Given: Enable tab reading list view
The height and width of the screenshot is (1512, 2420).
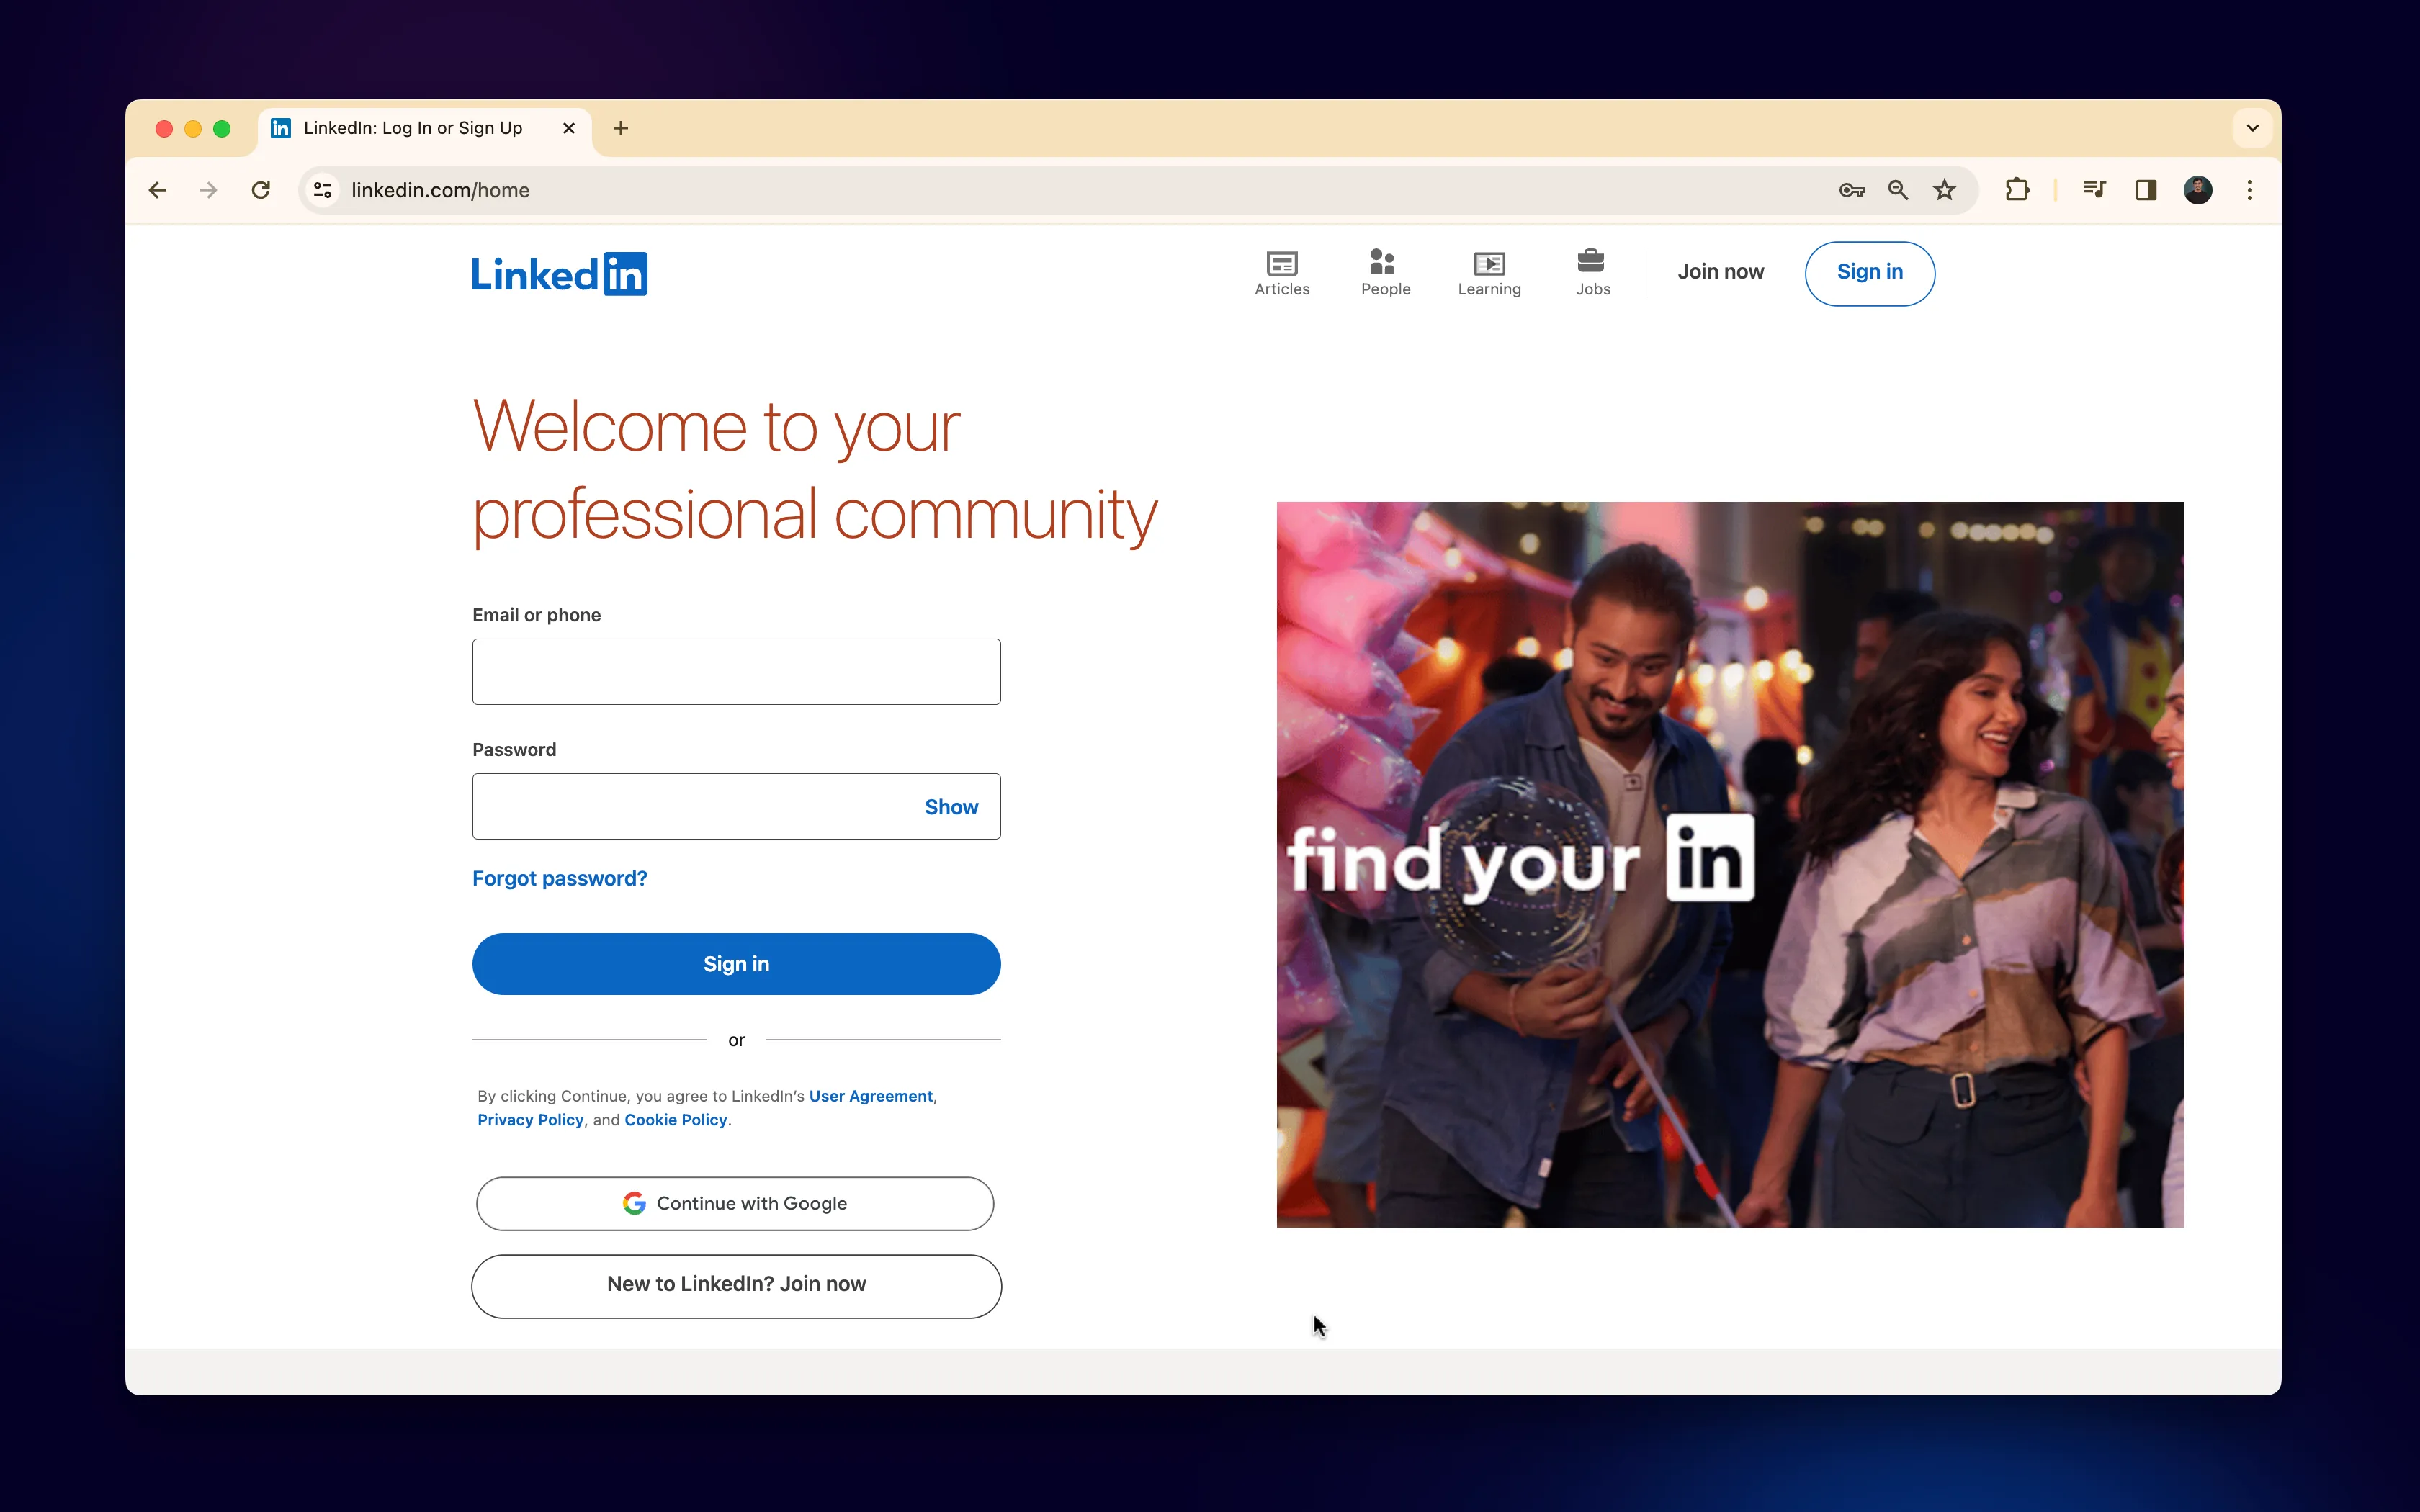Looking at the screenshot, I should [2145, 190].
